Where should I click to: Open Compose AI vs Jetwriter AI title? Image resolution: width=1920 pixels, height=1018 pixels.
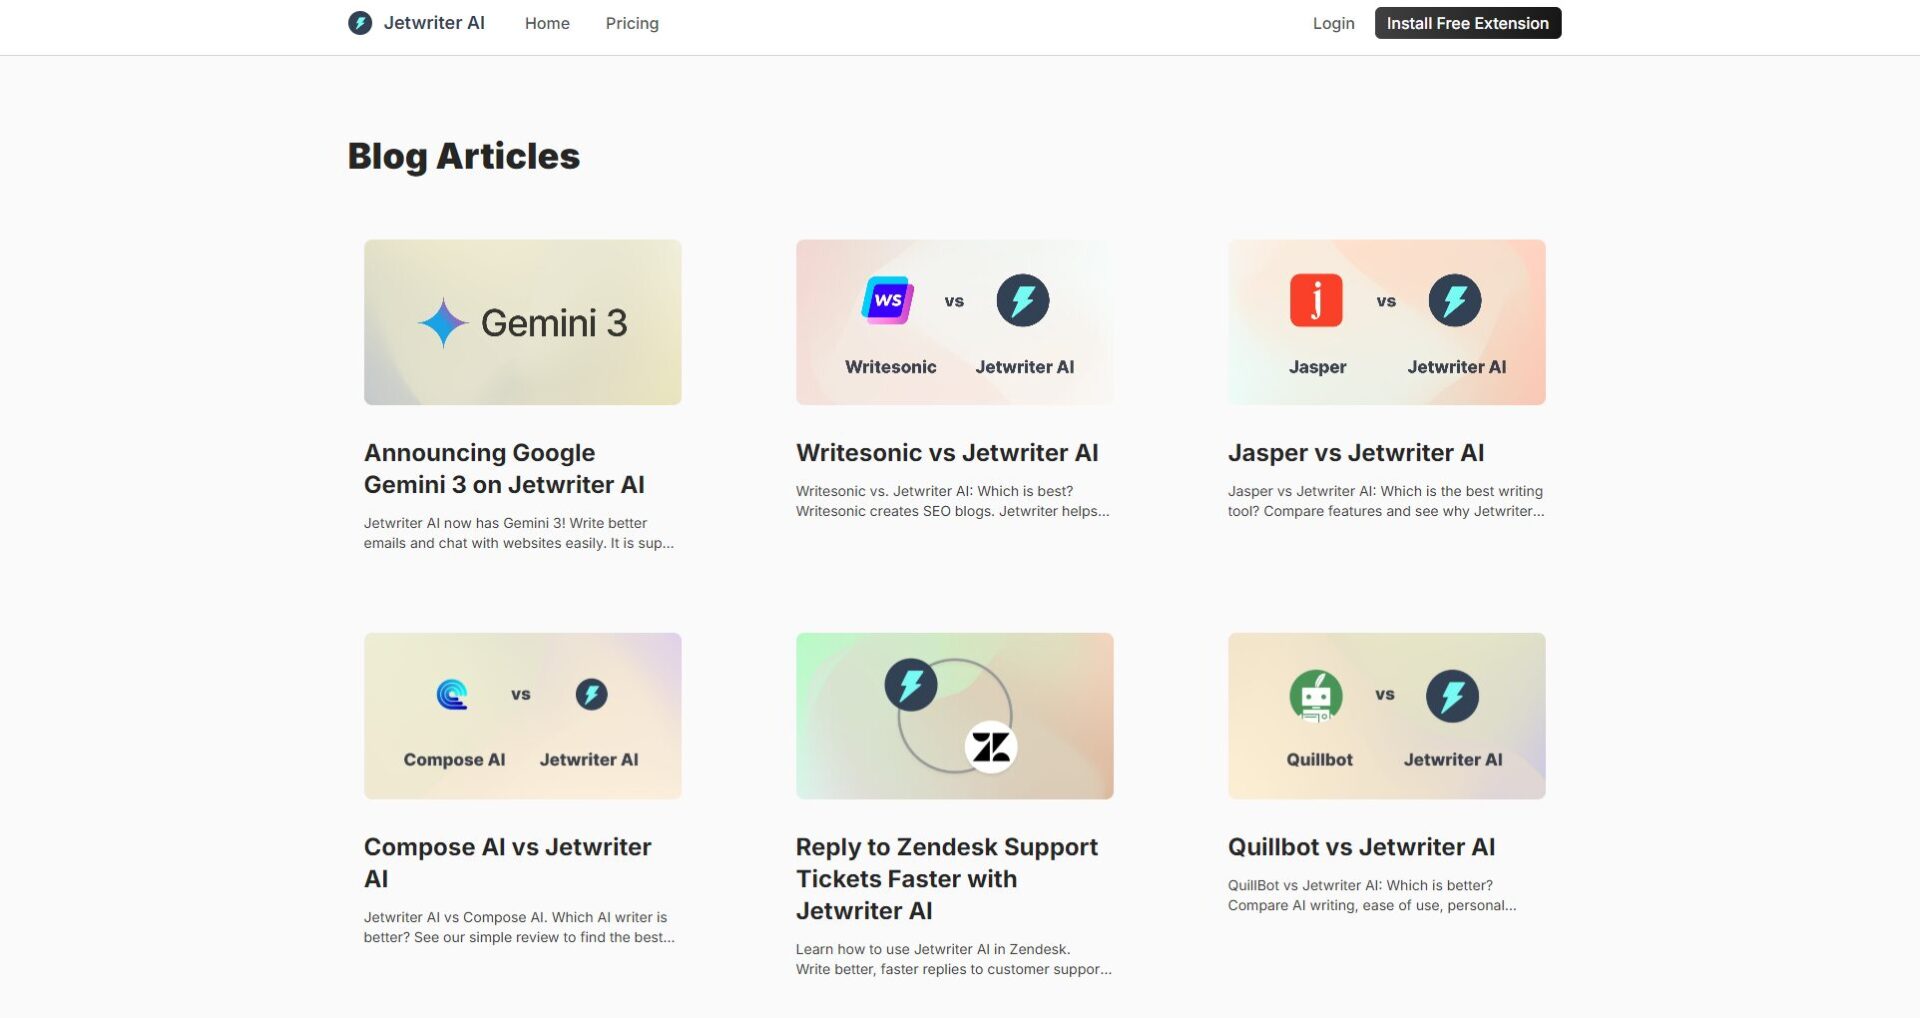507,862
